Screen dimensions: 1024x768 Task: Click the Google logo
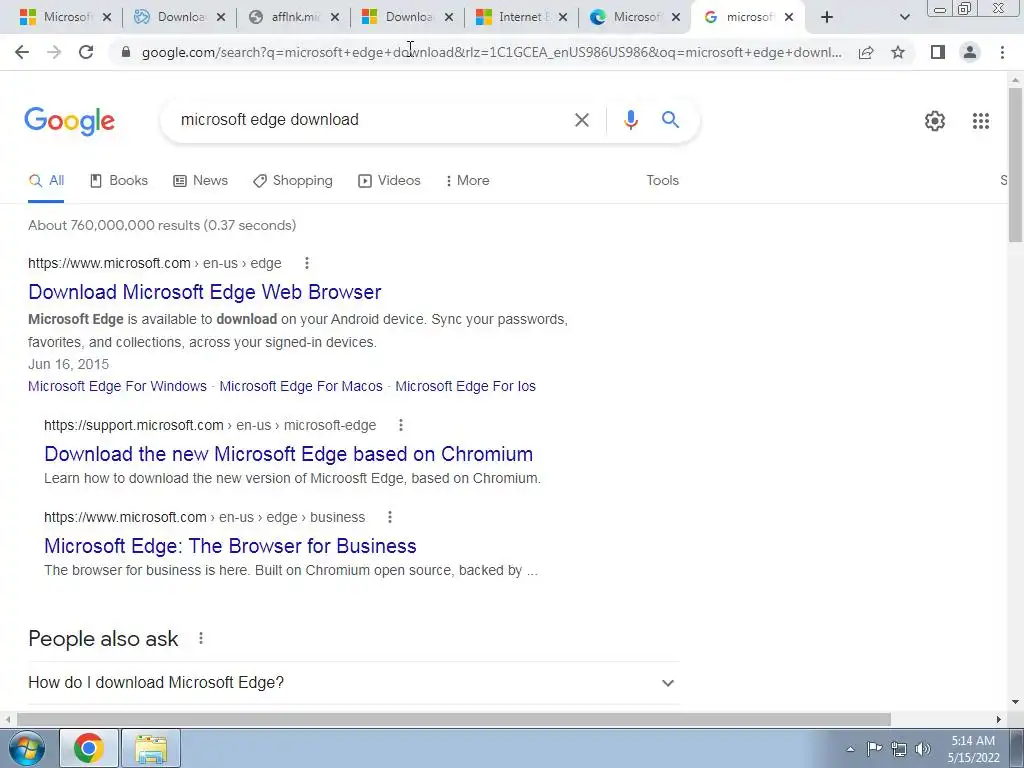[69, 121]
